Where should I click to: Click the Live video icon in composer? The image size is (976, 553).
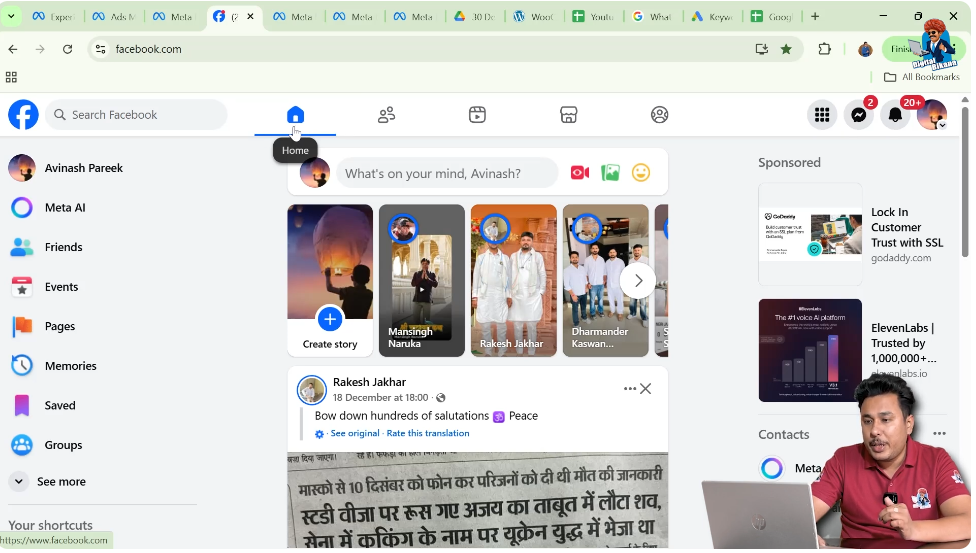(580, 173)
